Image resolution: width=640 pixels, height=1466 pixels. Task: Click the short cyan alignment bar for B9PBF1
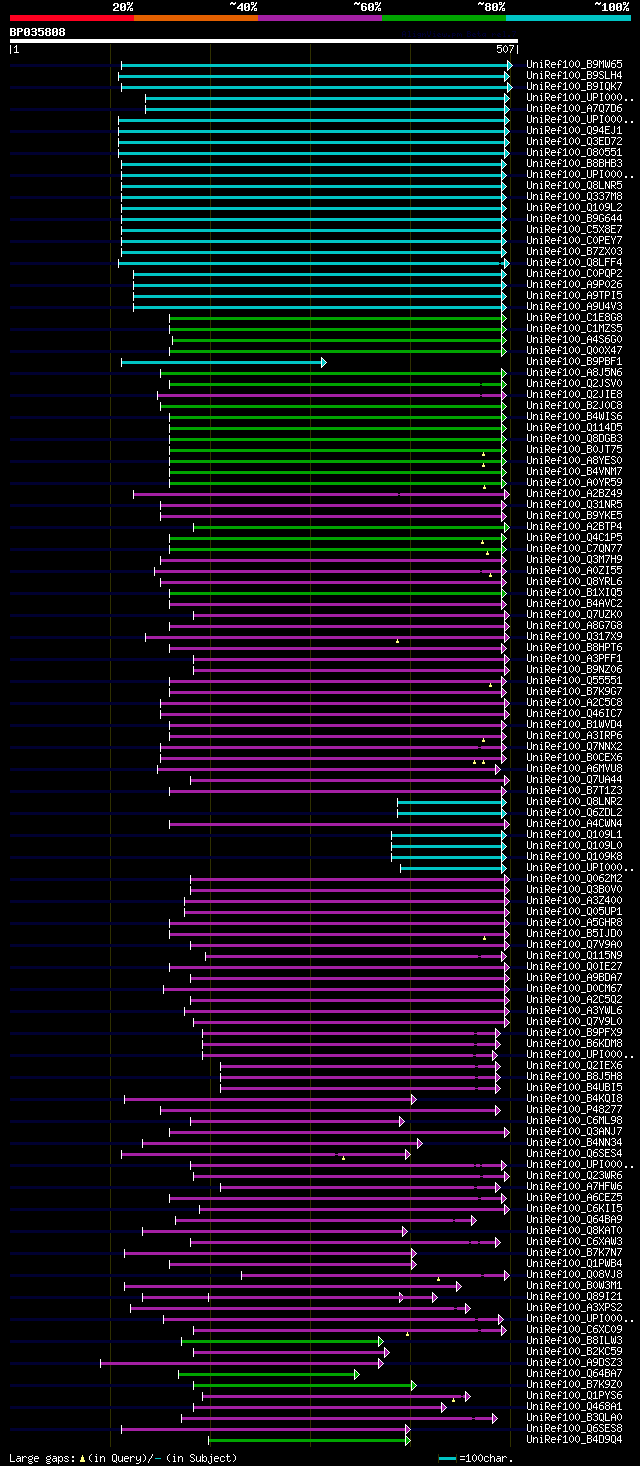point(223,362)
